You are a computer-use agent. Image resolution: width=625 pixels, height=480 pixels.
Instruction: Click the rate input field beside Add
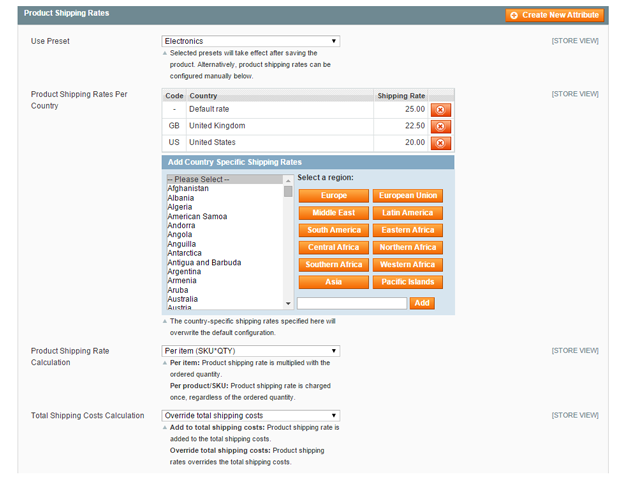352,302
